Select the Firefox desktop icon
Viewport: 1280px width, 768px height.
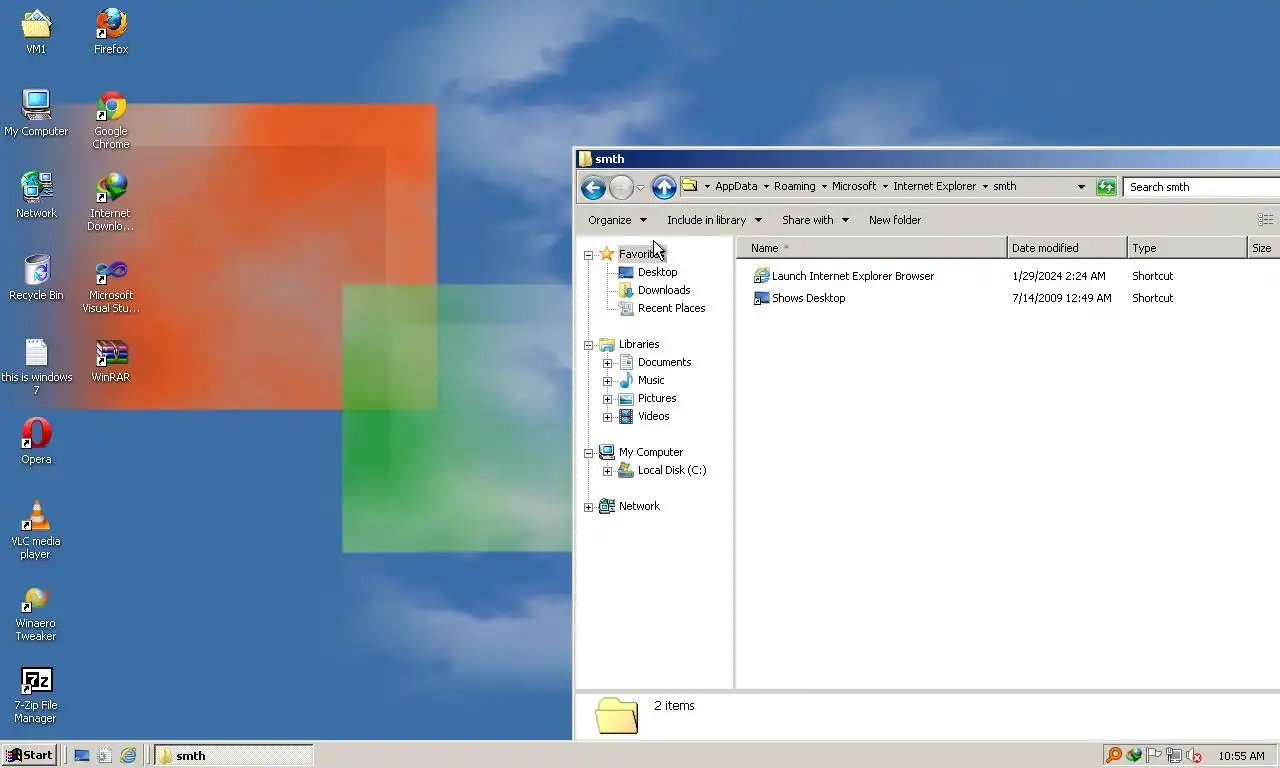pos(111,33)
